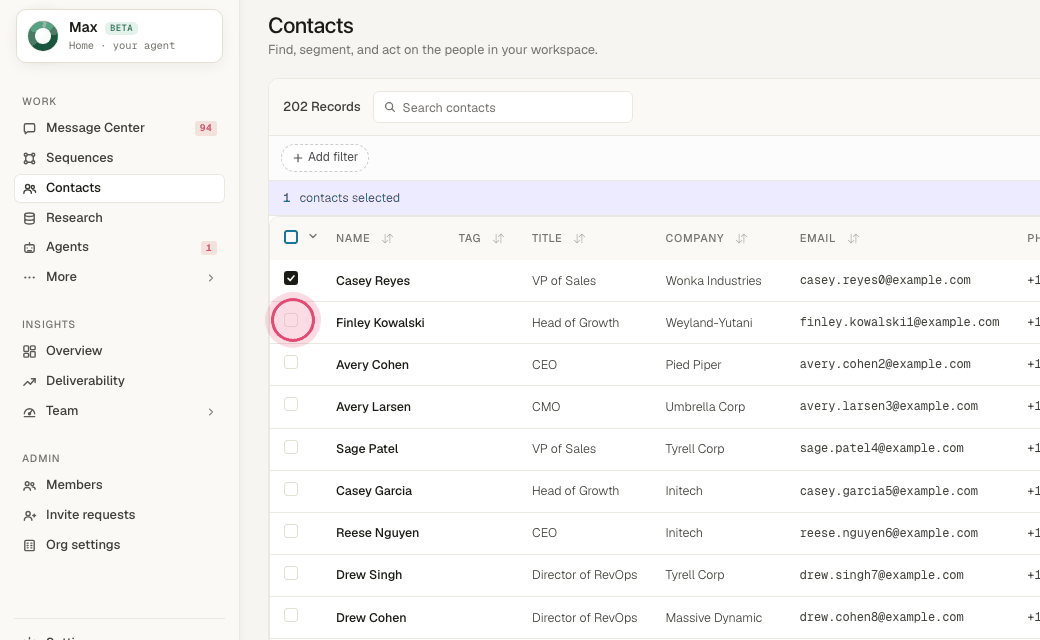Open Org settings

(119, 544)
